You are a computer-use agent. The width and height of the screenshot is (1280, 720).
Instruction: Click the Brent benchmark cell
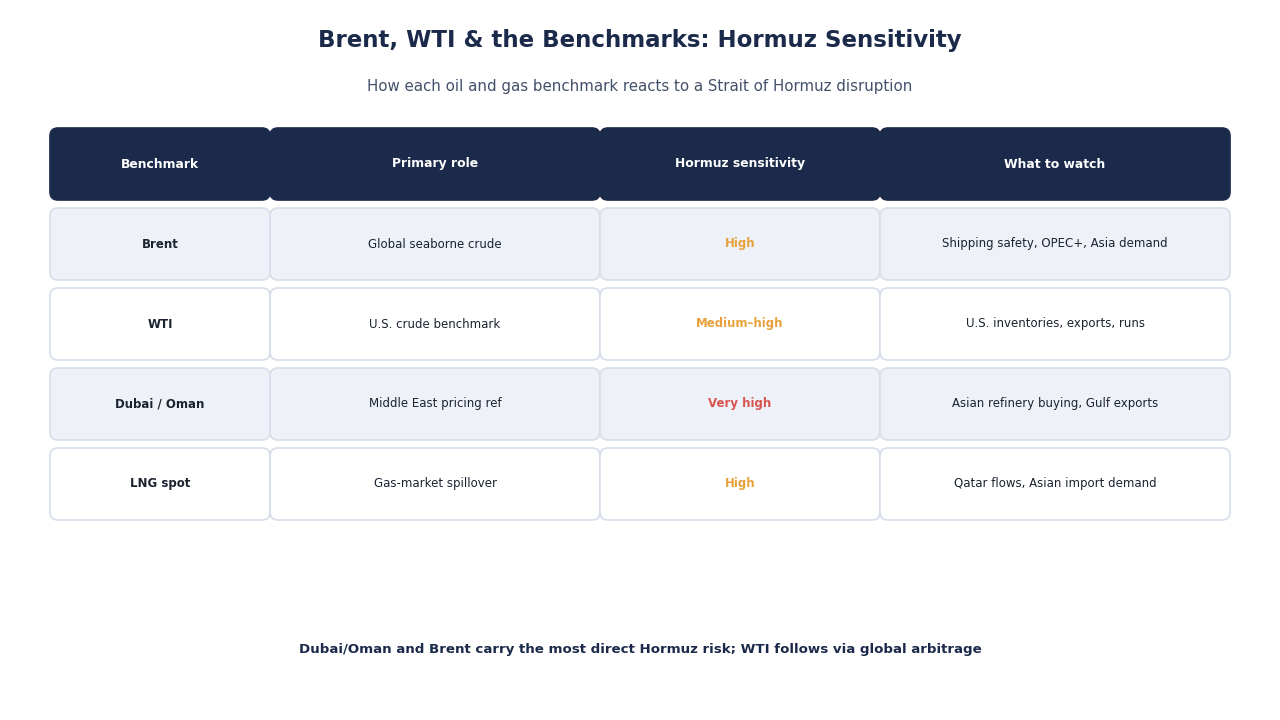(x=160, y=244)
